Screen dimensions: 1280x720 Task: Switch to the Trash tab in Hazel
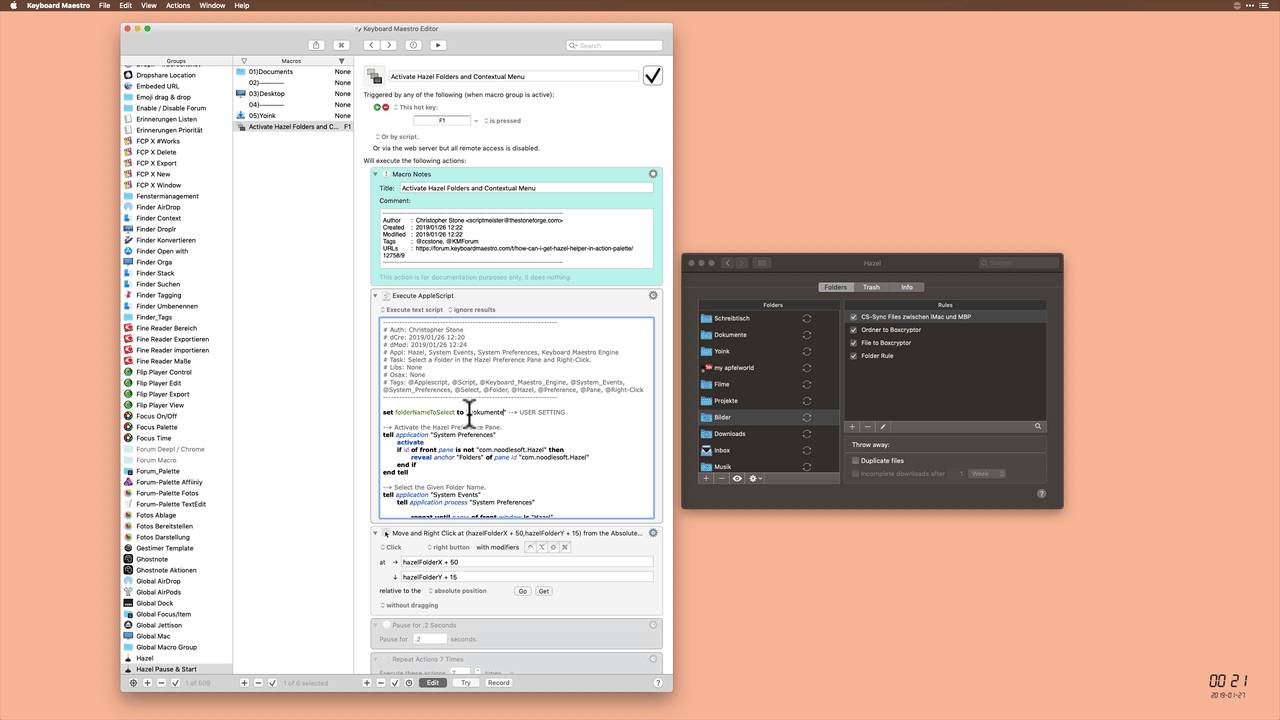(x=871, y=287)
